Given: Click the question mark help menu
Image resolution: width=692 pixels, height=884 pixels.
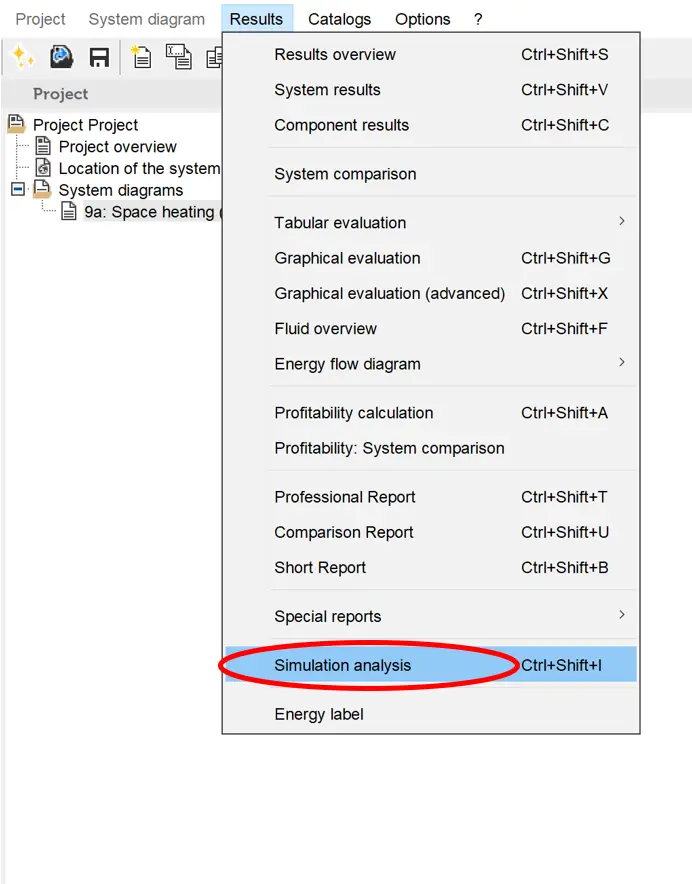Looking at the screenshot, I should [478, 19].
